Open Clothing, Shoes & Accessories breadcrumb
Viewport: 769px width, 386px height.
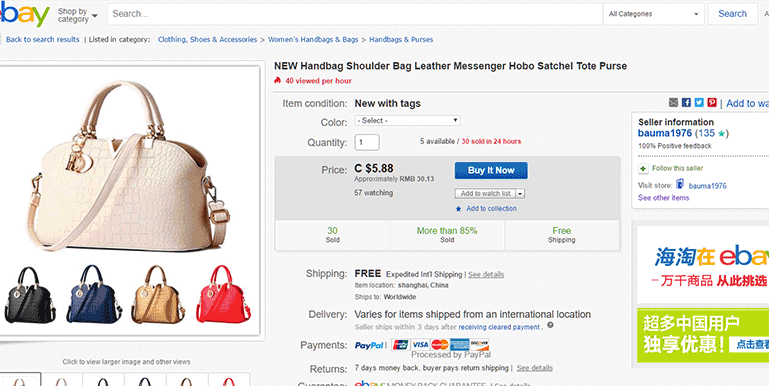[x=207, y=40]
